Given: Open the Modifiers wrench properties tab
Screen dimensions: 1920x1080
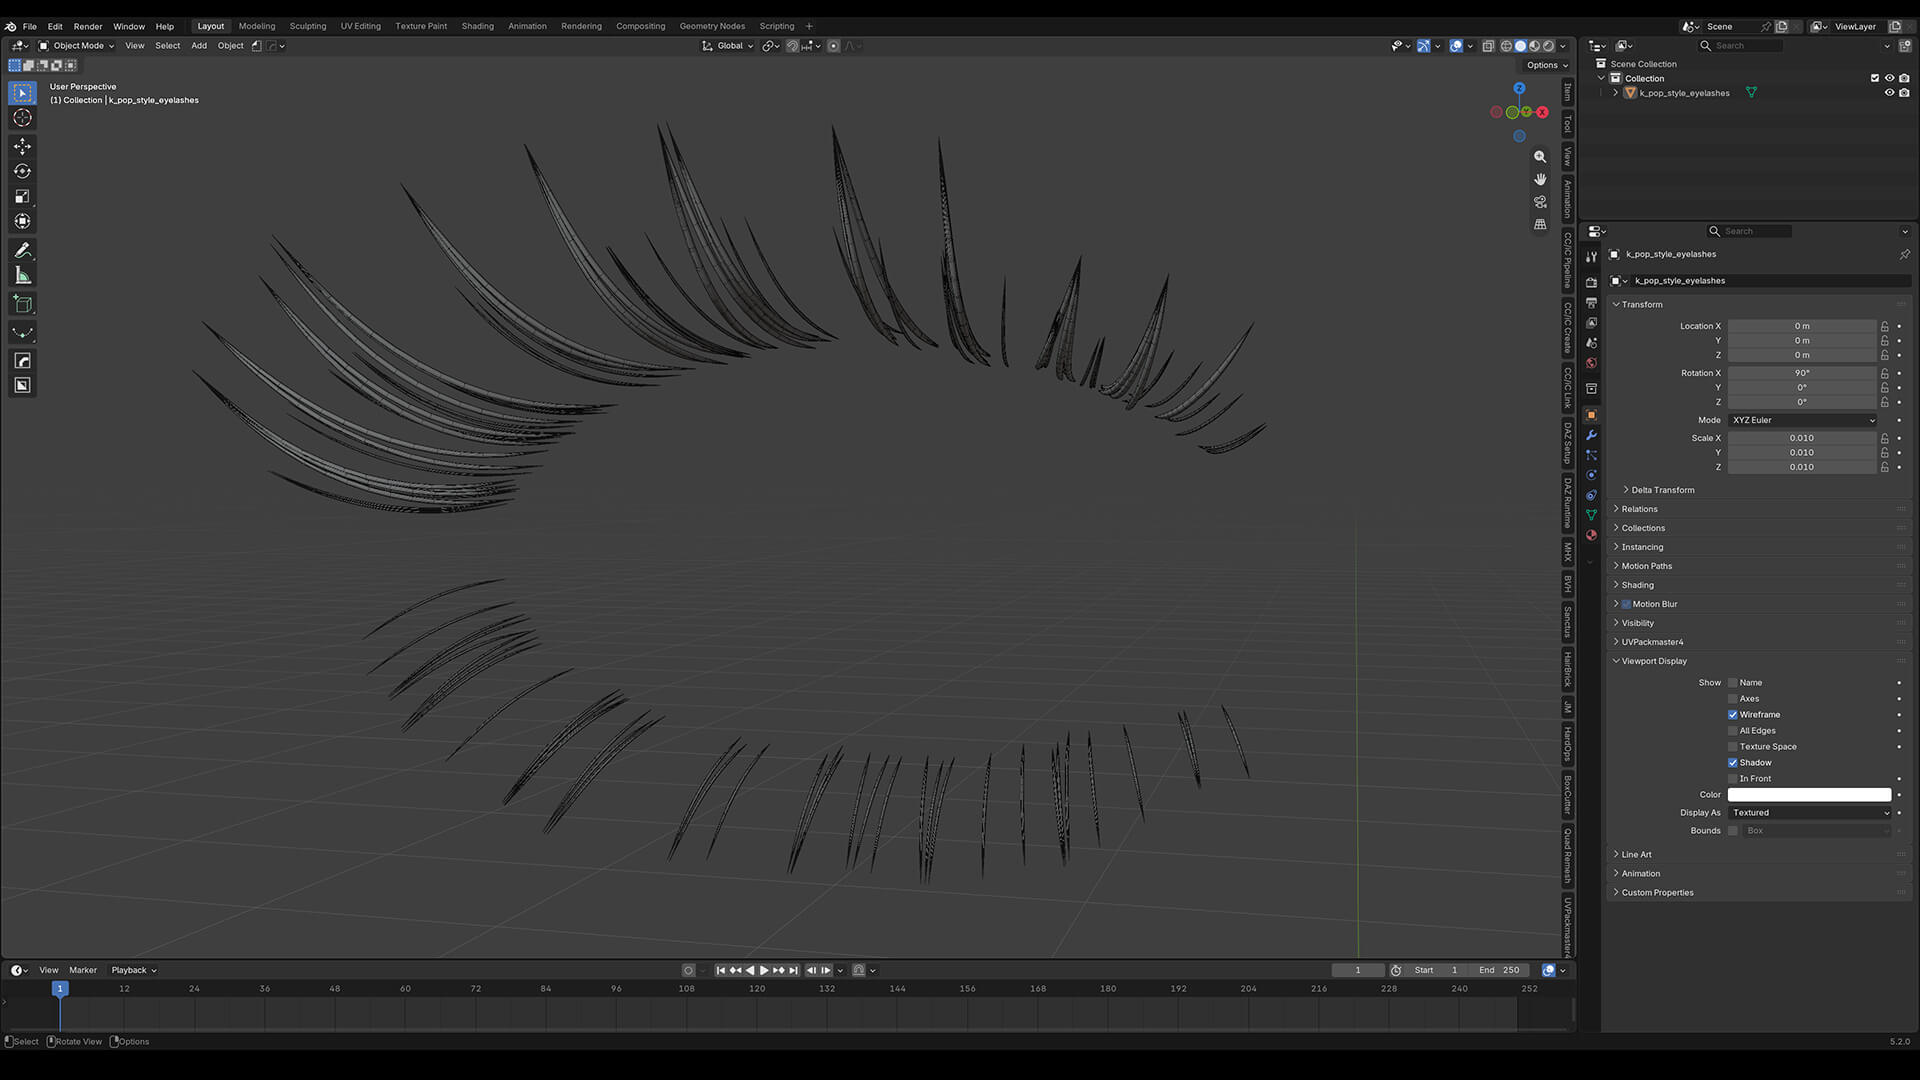Looking at the screenshot, I should coord(1591,435).
